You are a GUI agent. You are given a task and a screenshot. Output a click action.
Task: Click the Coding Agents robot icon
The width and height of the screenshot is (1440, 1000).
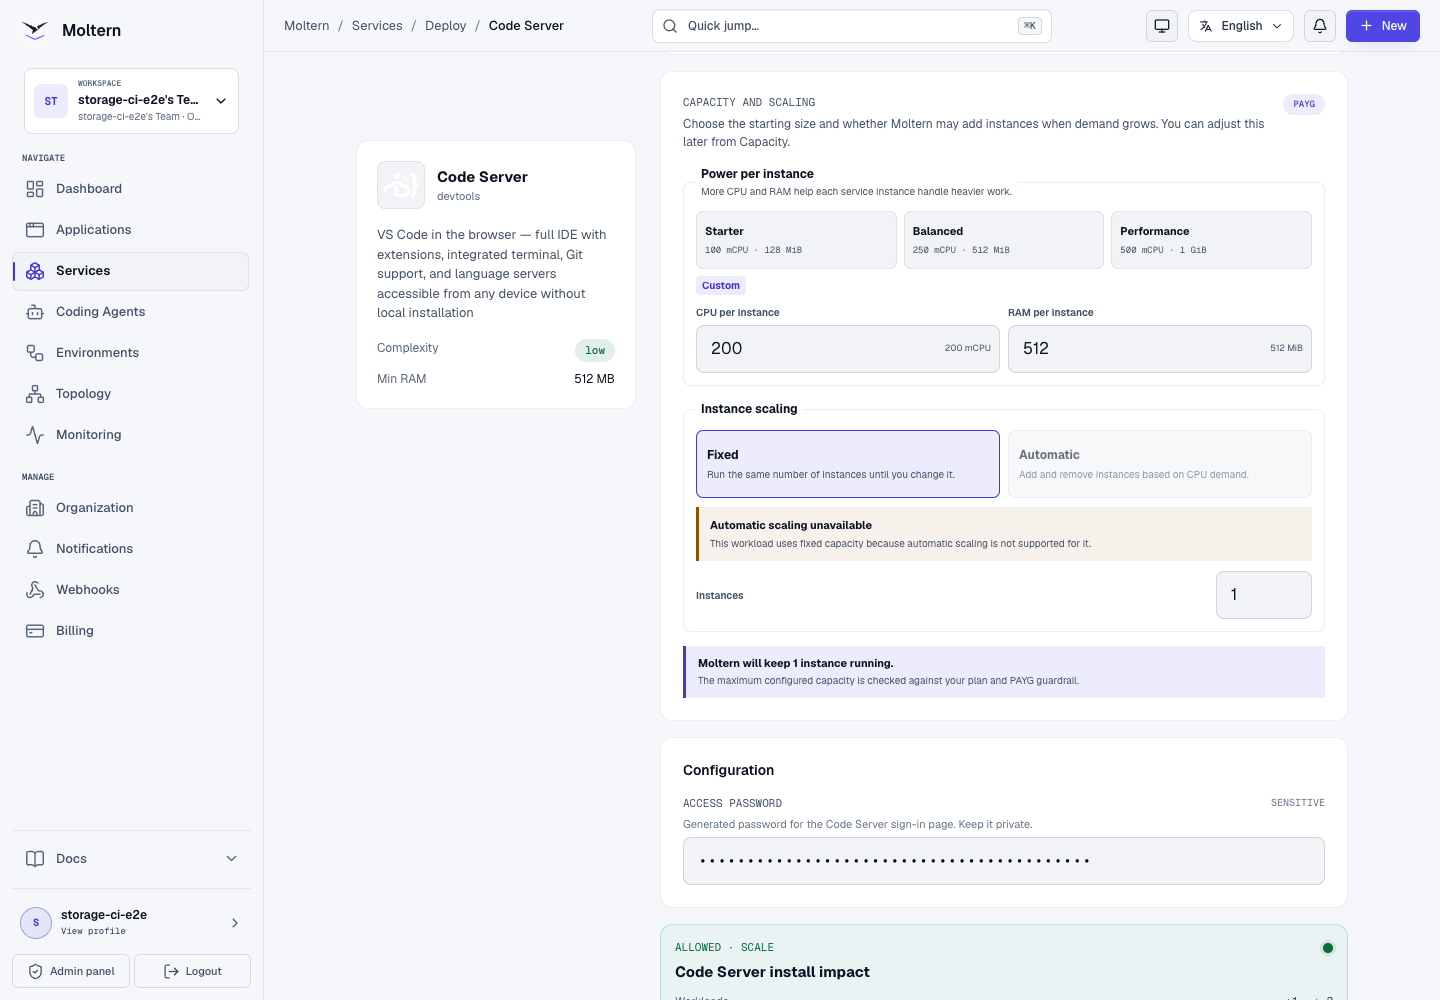[35, 312]
